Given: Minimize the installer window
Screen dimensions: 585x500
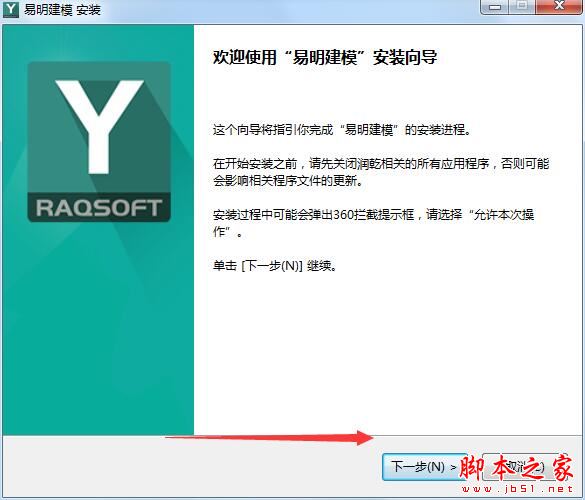Looking at the screenshot, I should 495,7.
